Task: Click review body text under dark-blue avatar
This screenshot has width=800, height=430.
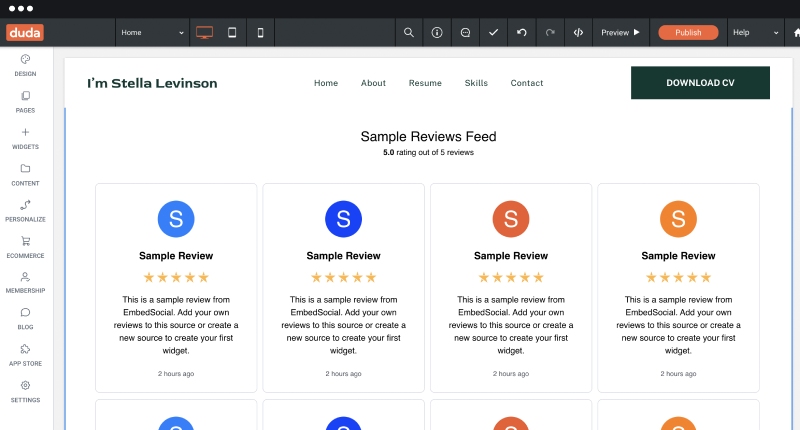Action: [343, 325]
